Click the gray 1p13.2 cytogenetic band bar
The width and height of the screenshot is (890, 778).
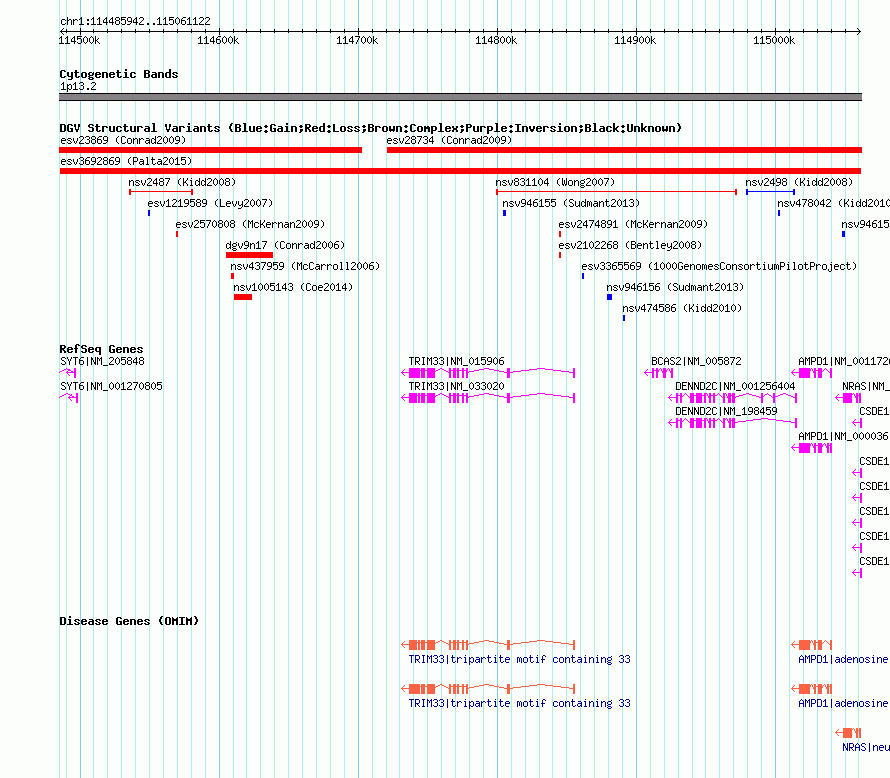pos(460,97)
